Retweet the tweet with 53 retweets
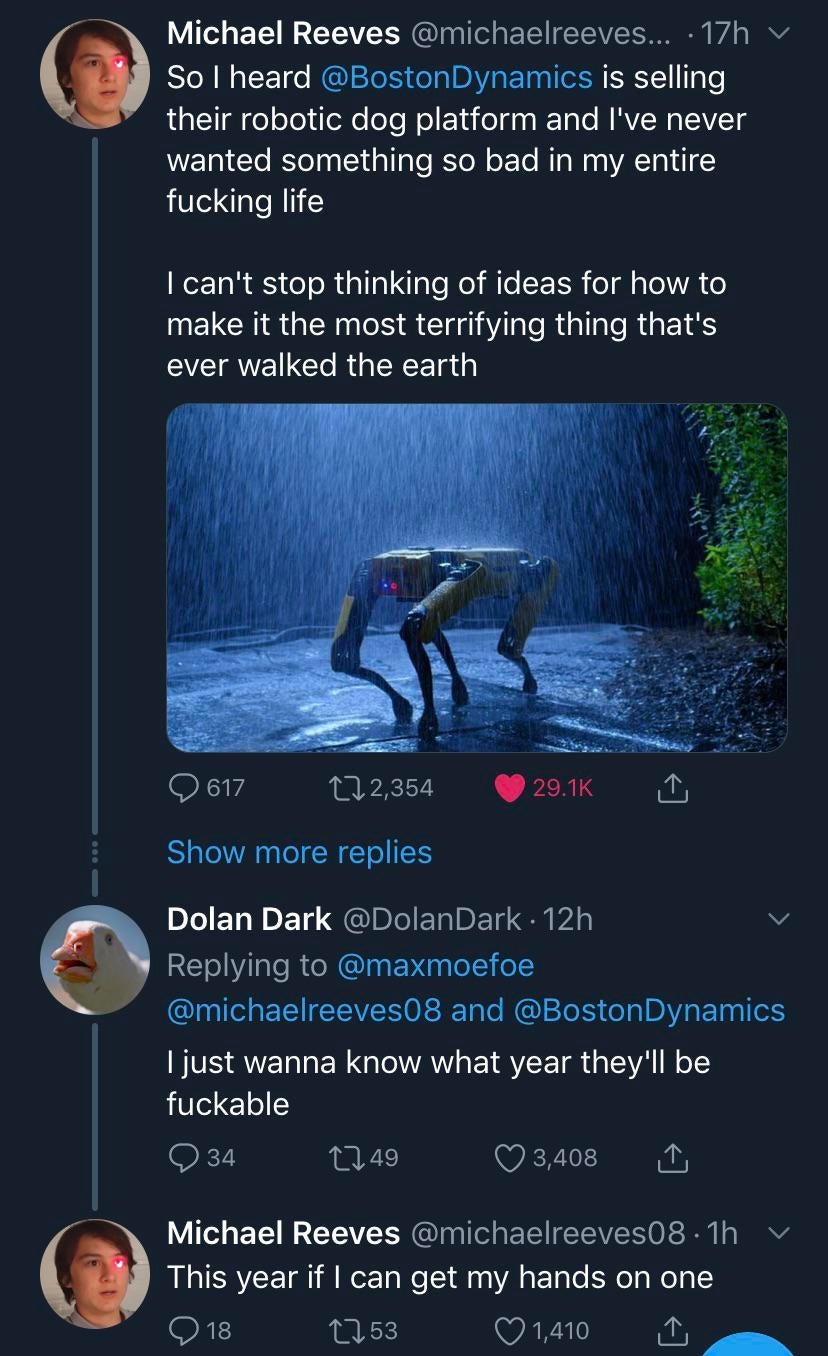Screen dimensions: 828x1356 click(x=345, y=1330)
